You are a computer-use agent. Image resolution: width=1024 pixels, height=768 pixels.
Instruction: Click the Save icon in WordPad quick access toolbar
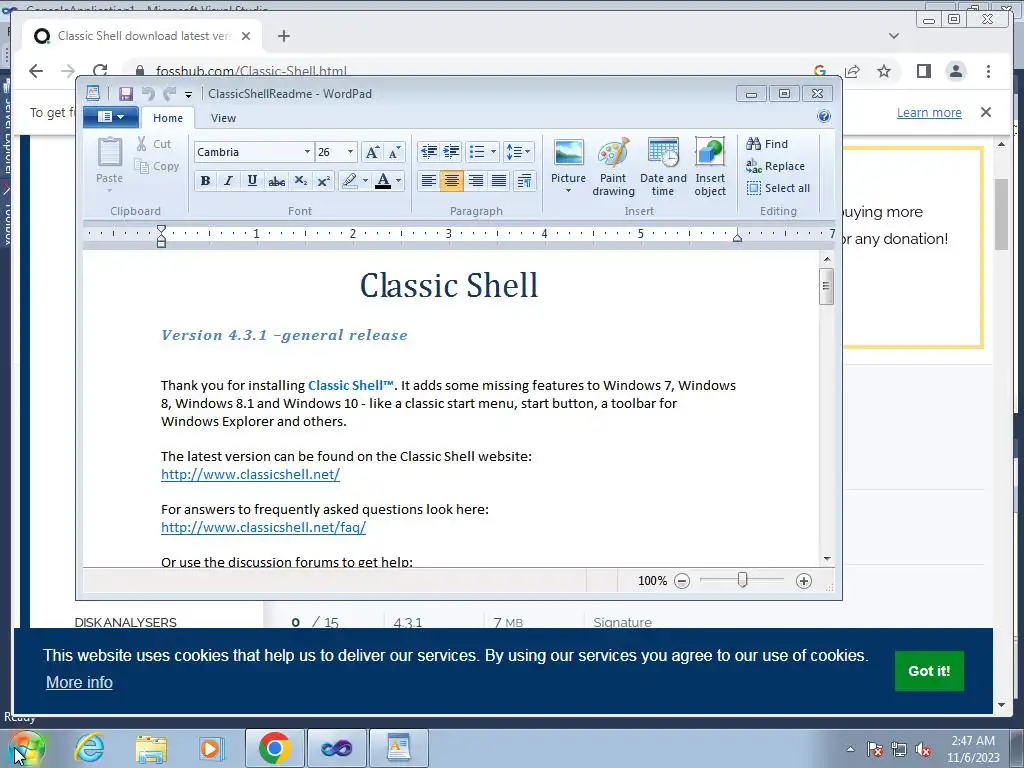(125, 94)
